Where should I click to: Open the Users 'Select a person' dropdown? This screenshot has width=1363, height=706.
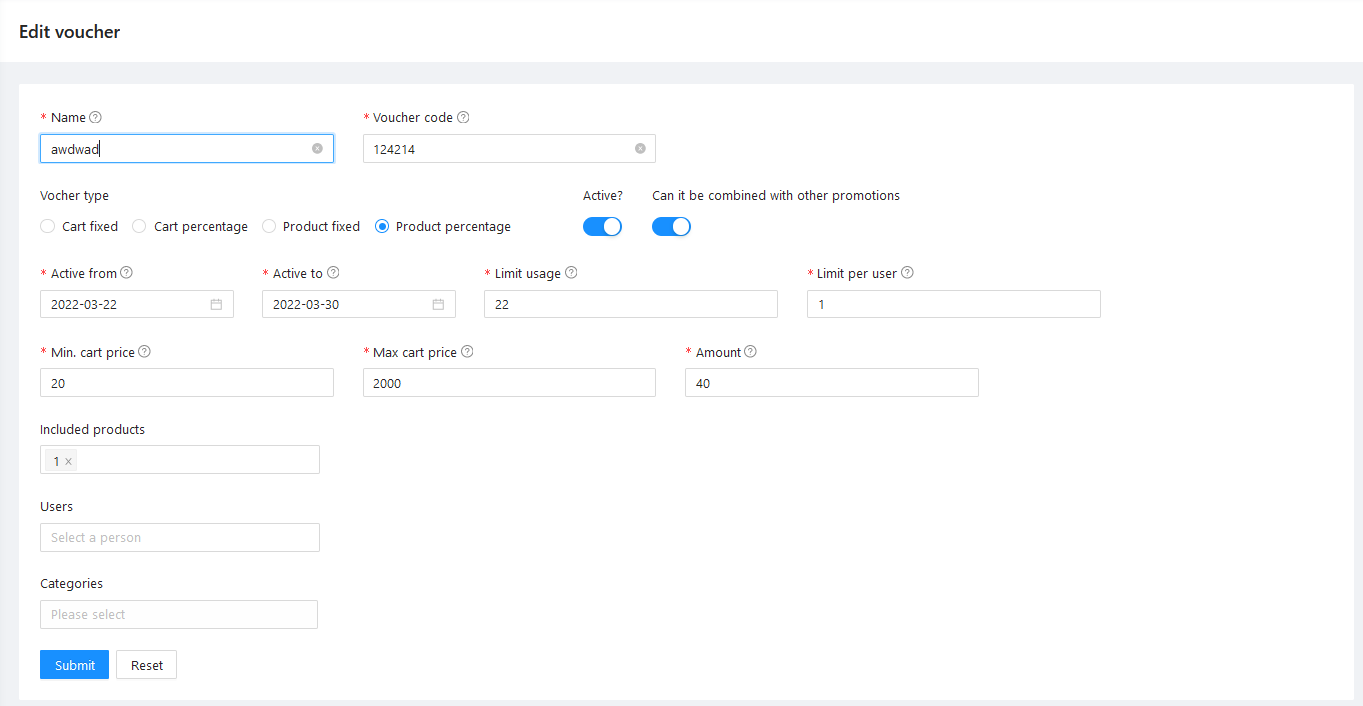click(180, 537)
